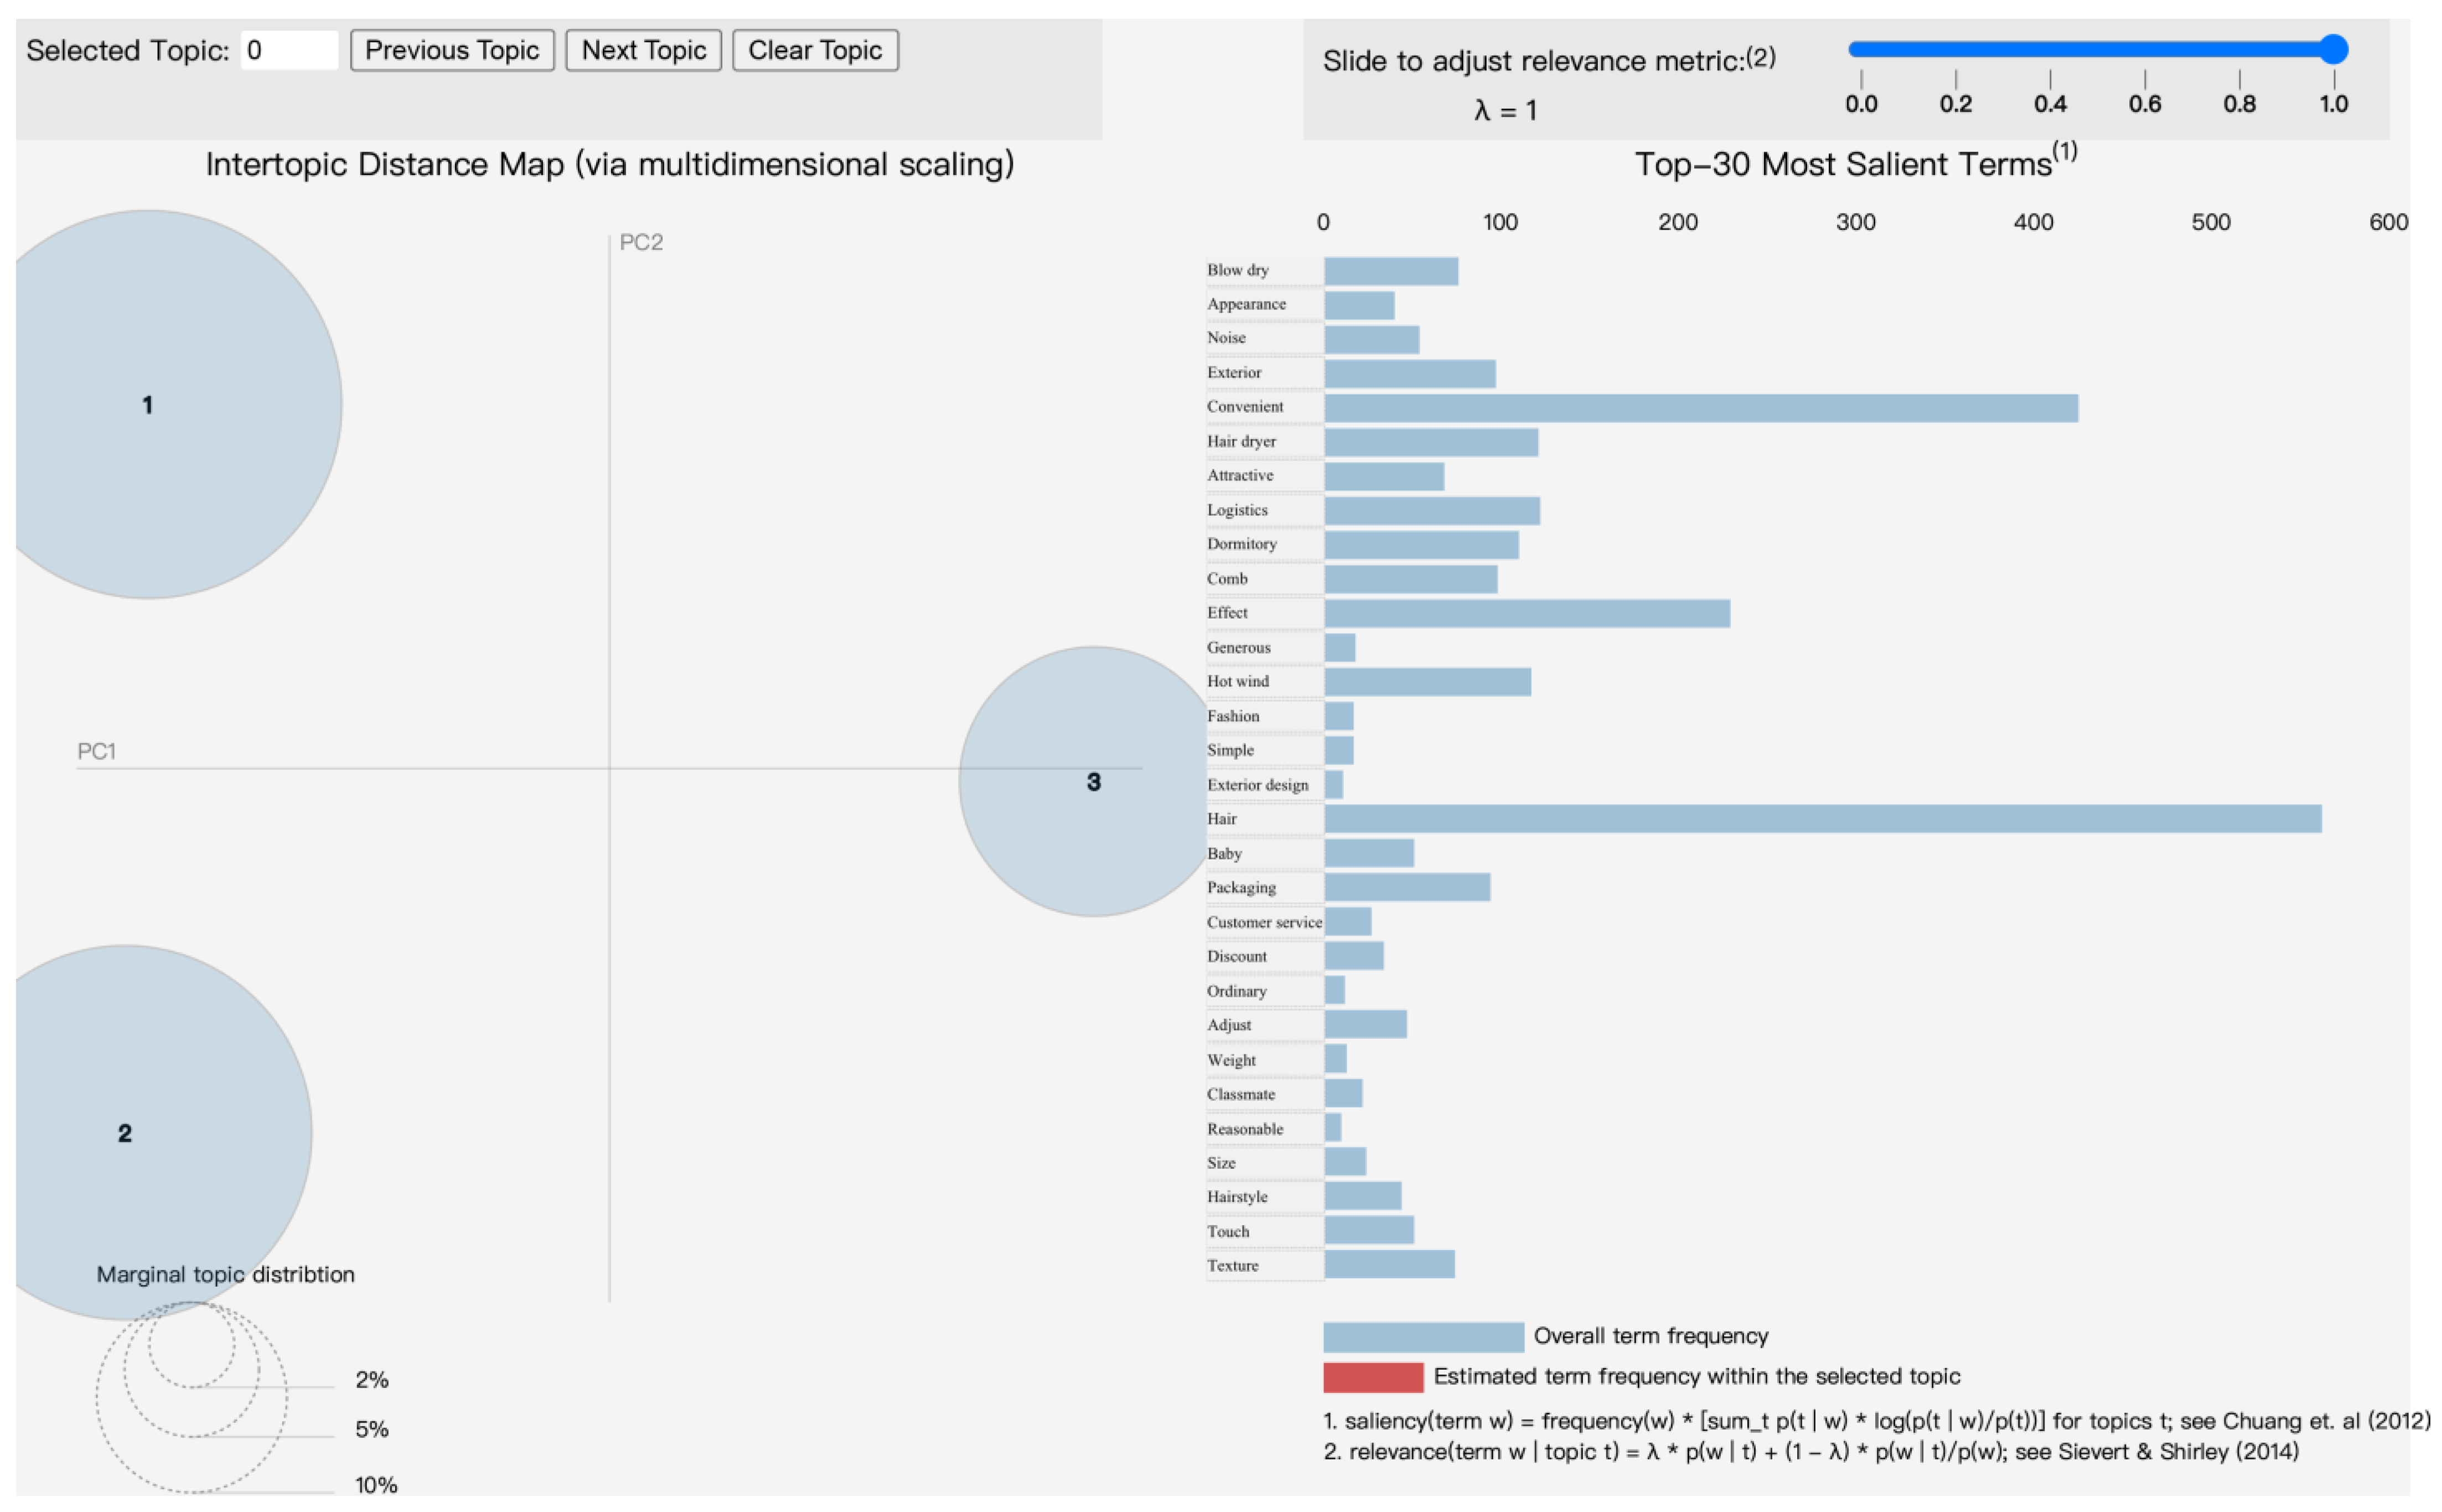Click the Texture term label
The image size is (2442, 1512).
click(1232, 1265)
